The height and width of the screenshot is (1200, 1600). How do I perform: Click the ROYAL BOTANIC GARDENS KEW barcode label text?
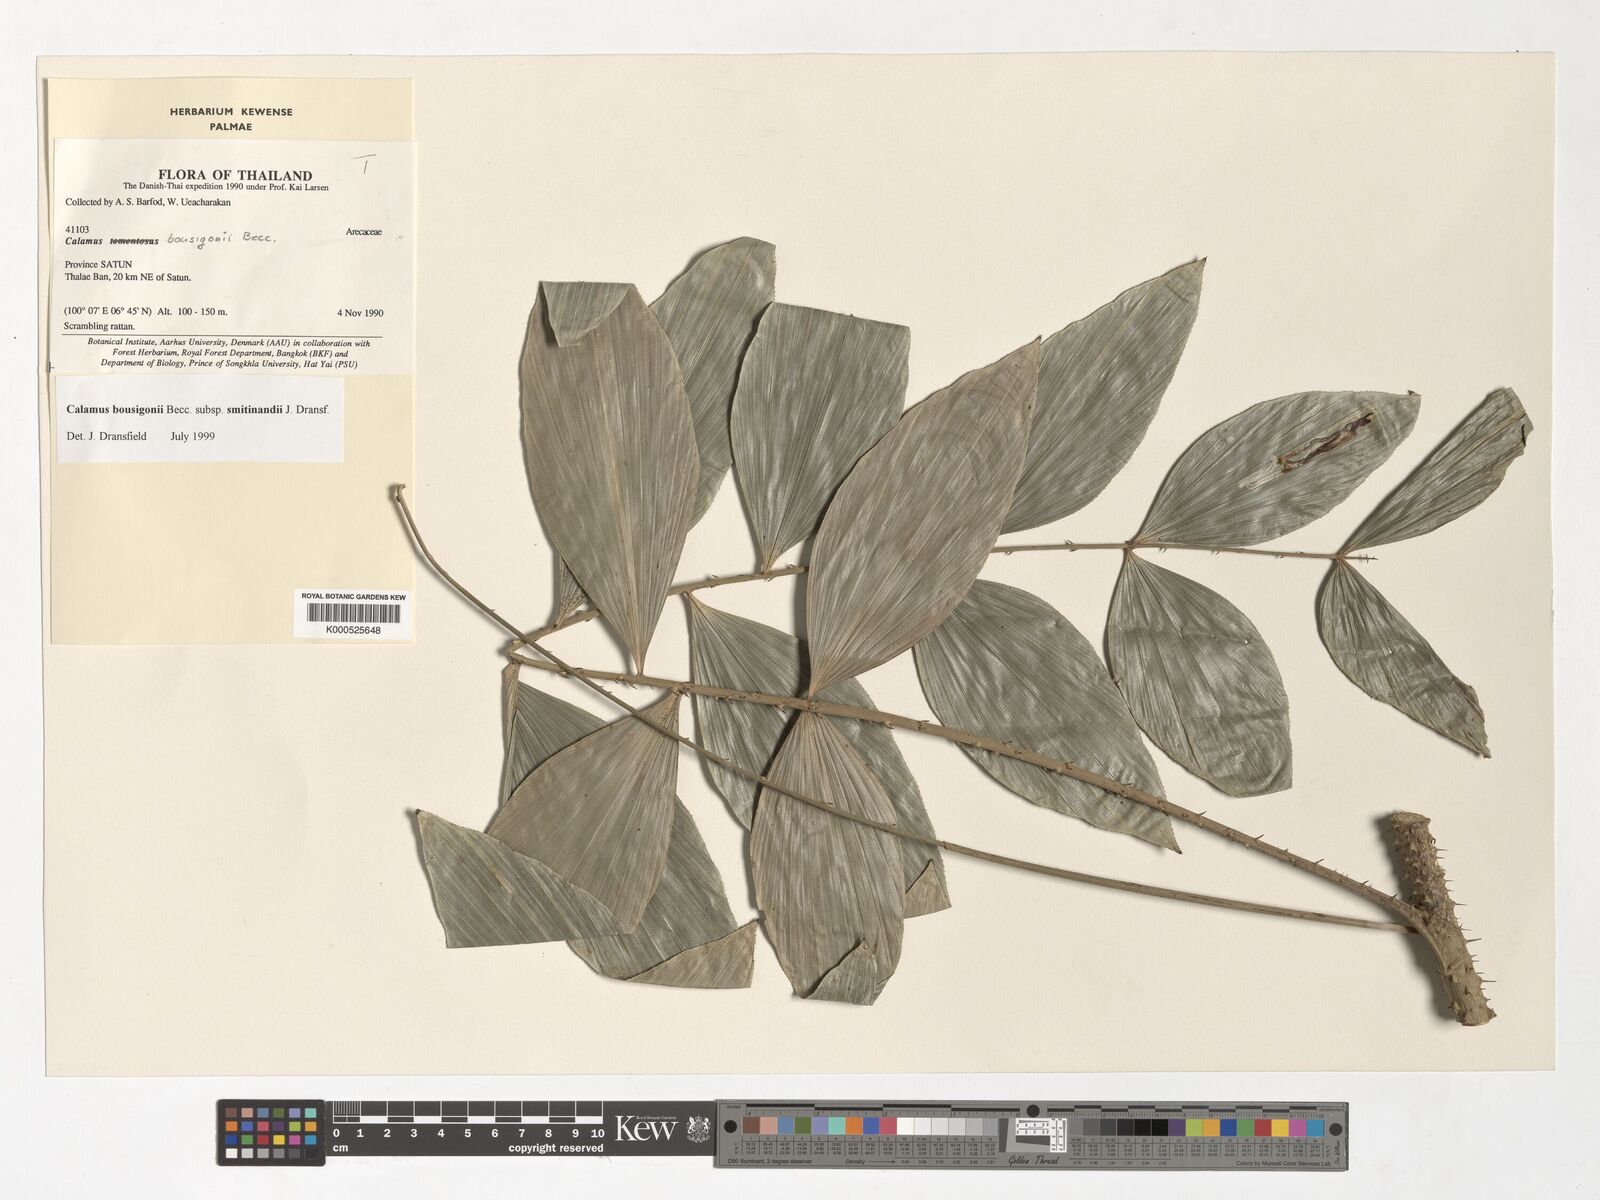pos(353,596)
